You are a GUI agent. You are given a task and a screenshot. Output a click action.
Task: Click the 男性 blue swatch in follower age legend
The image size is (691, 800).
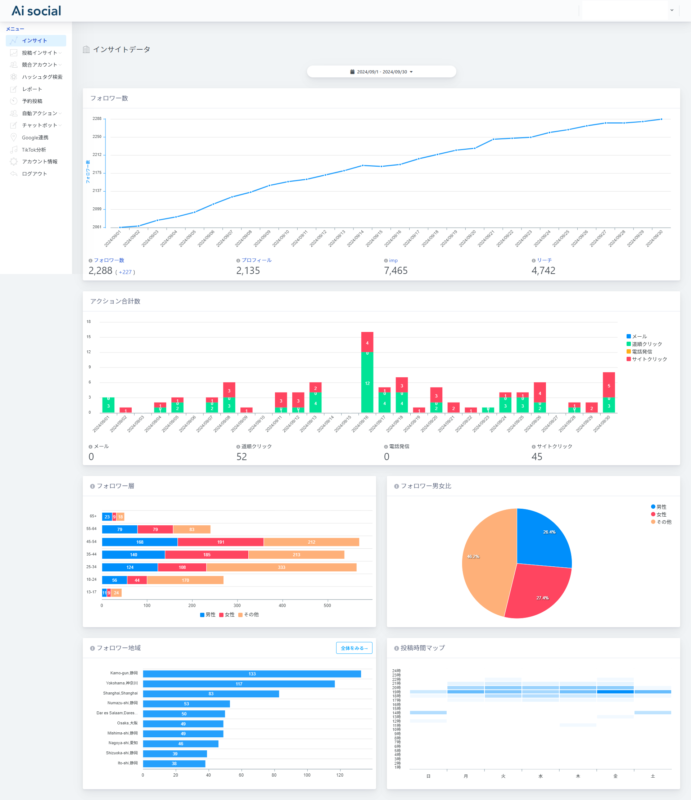click(202, 614)
